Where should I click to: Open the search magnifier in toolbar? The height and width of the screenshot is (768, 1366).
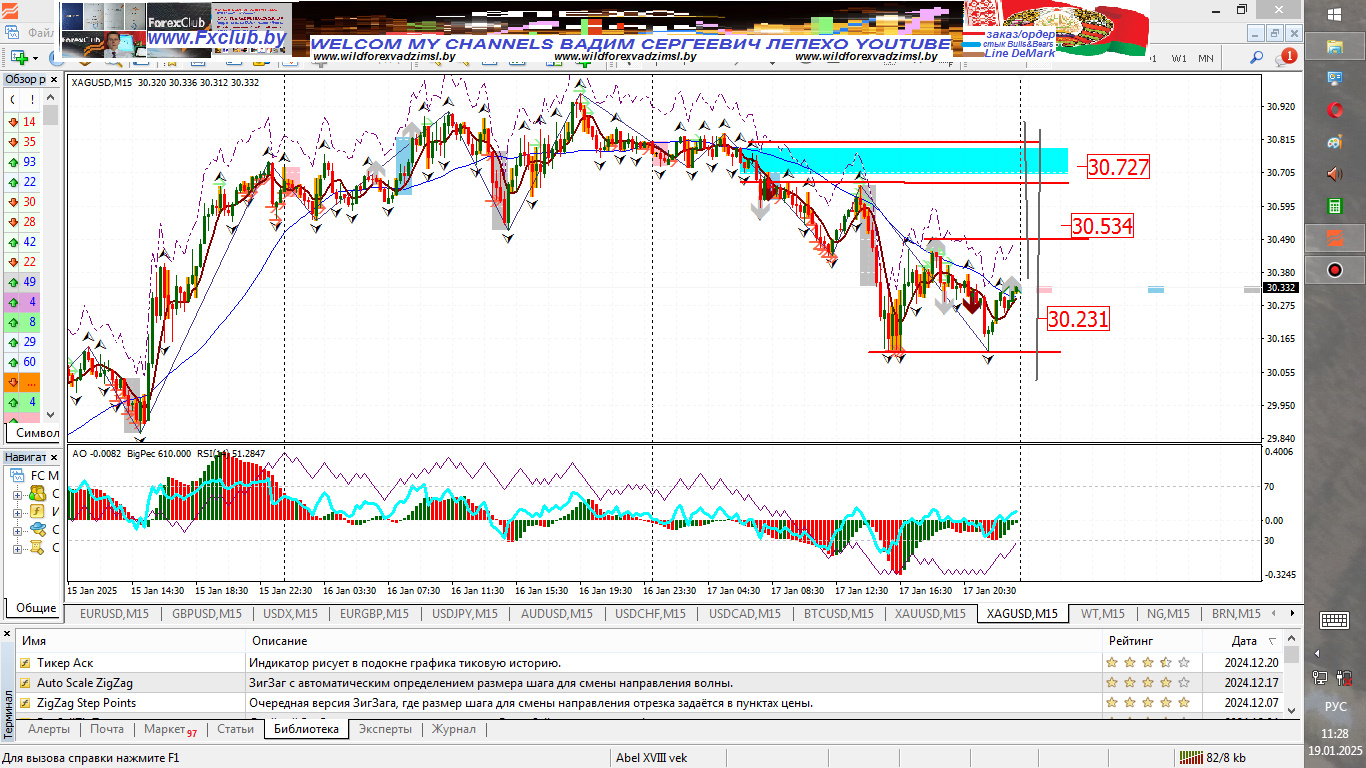coord(1256,58)
